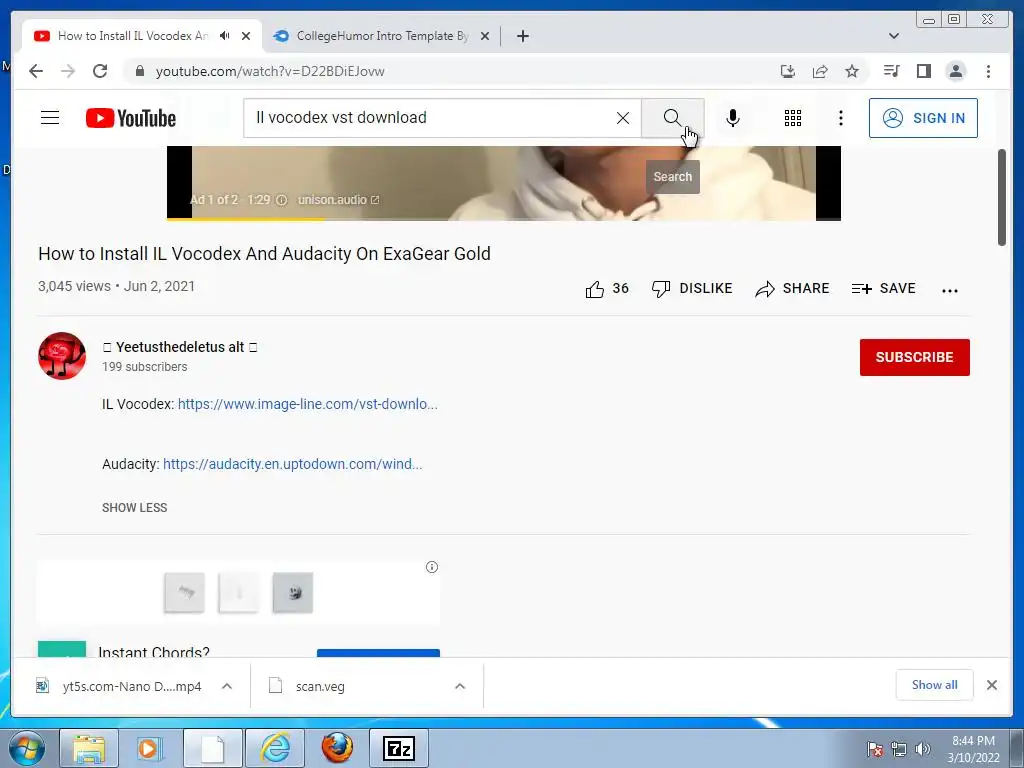Open the audacity.en.uptodown.com link

coord(293,464)
